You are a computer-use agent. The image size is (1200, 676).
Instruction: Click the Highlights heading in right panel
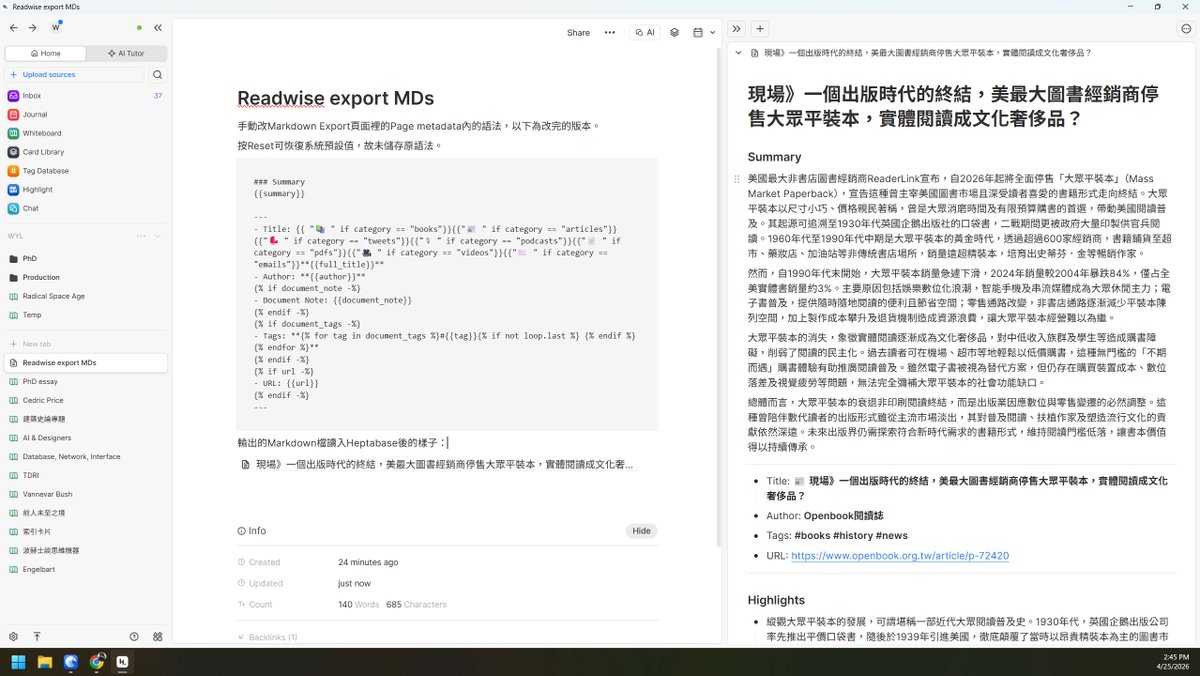(776, 600)
